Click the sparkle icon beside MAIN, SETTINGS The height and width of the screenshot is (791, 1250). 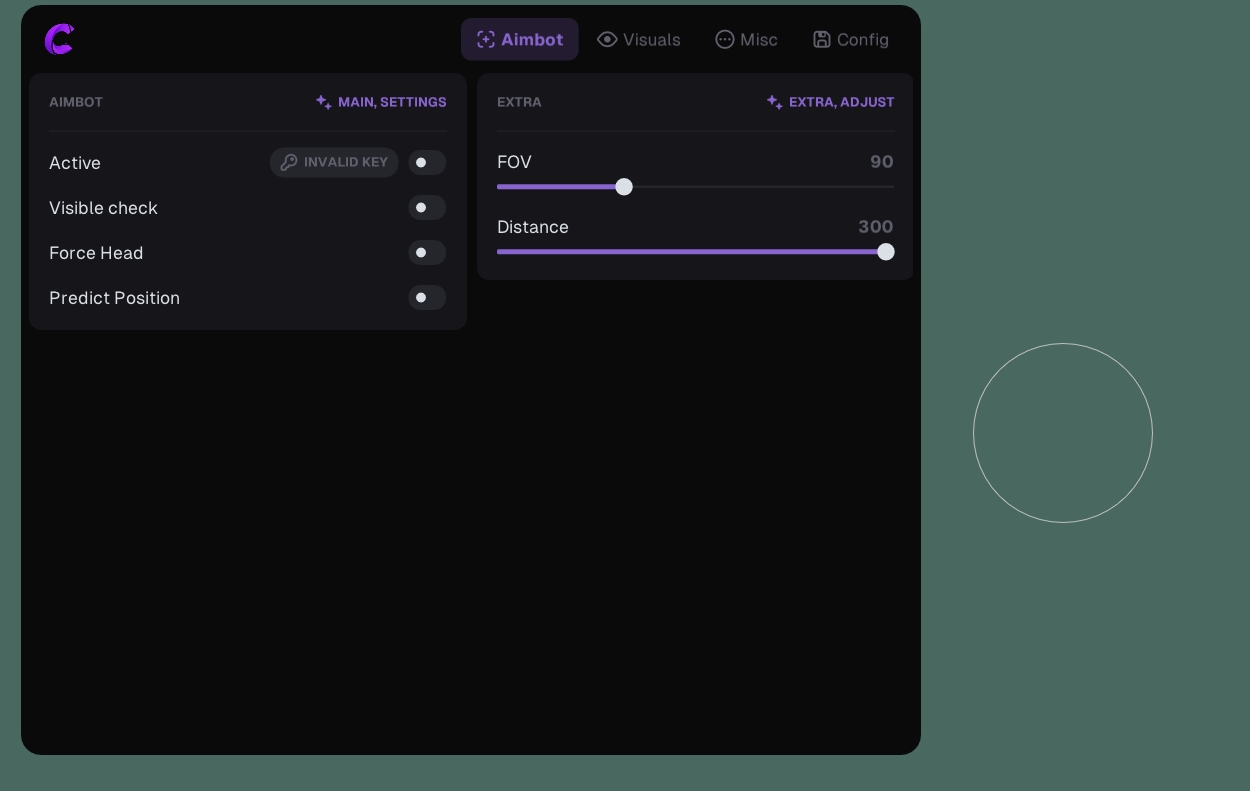(x=321, y=101)
